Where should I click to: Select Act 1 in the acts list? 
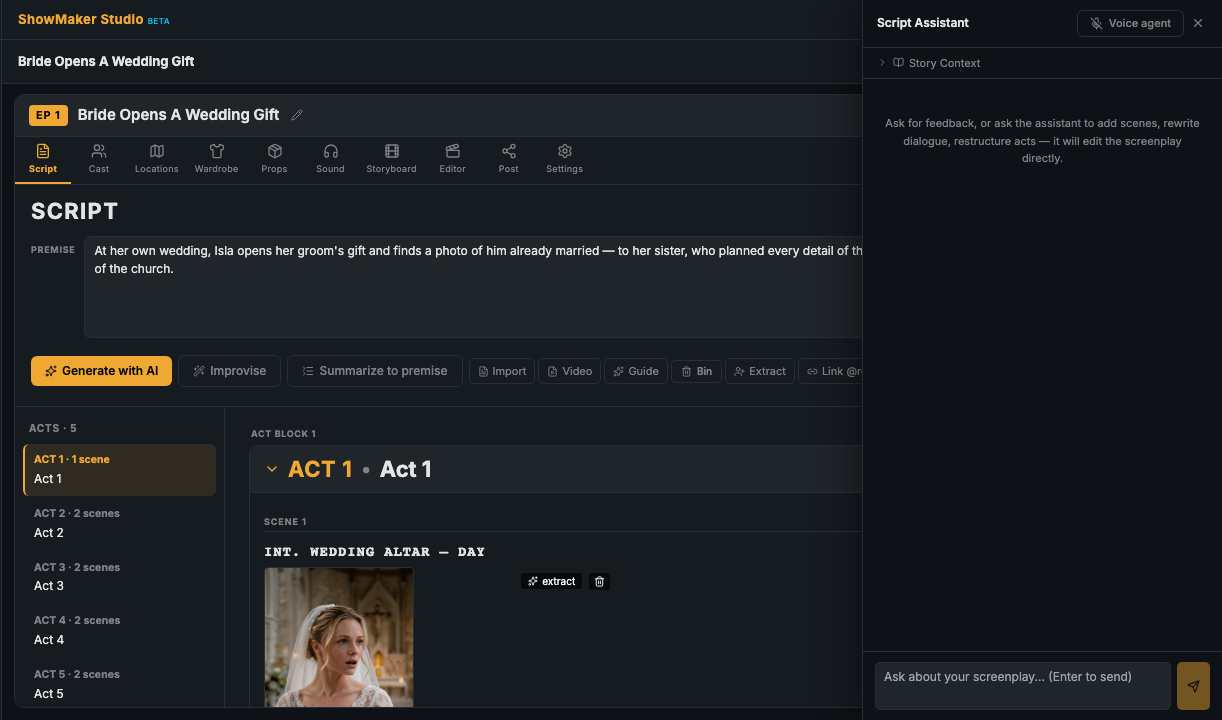tap(119, 470)
